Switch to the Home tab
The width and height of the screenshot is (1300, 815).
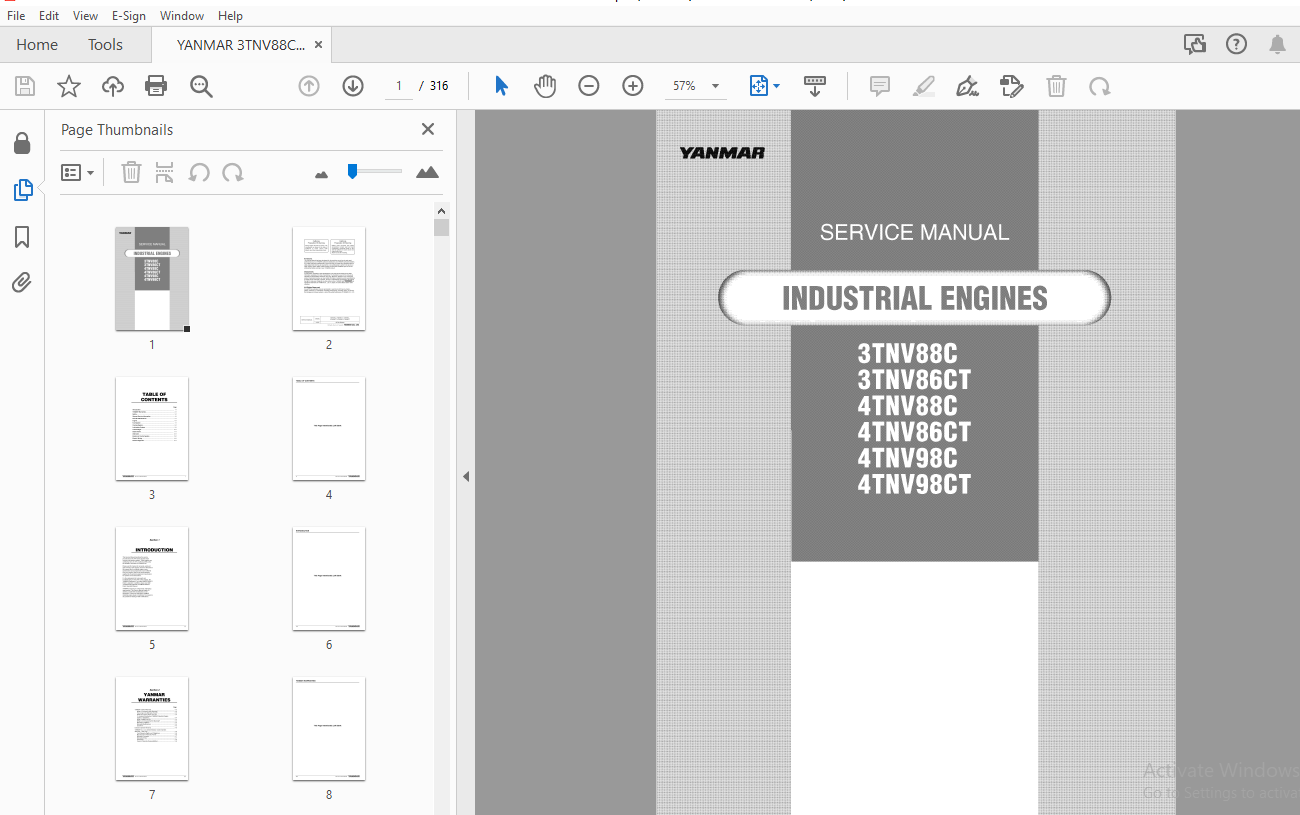[x=37, y=45]
